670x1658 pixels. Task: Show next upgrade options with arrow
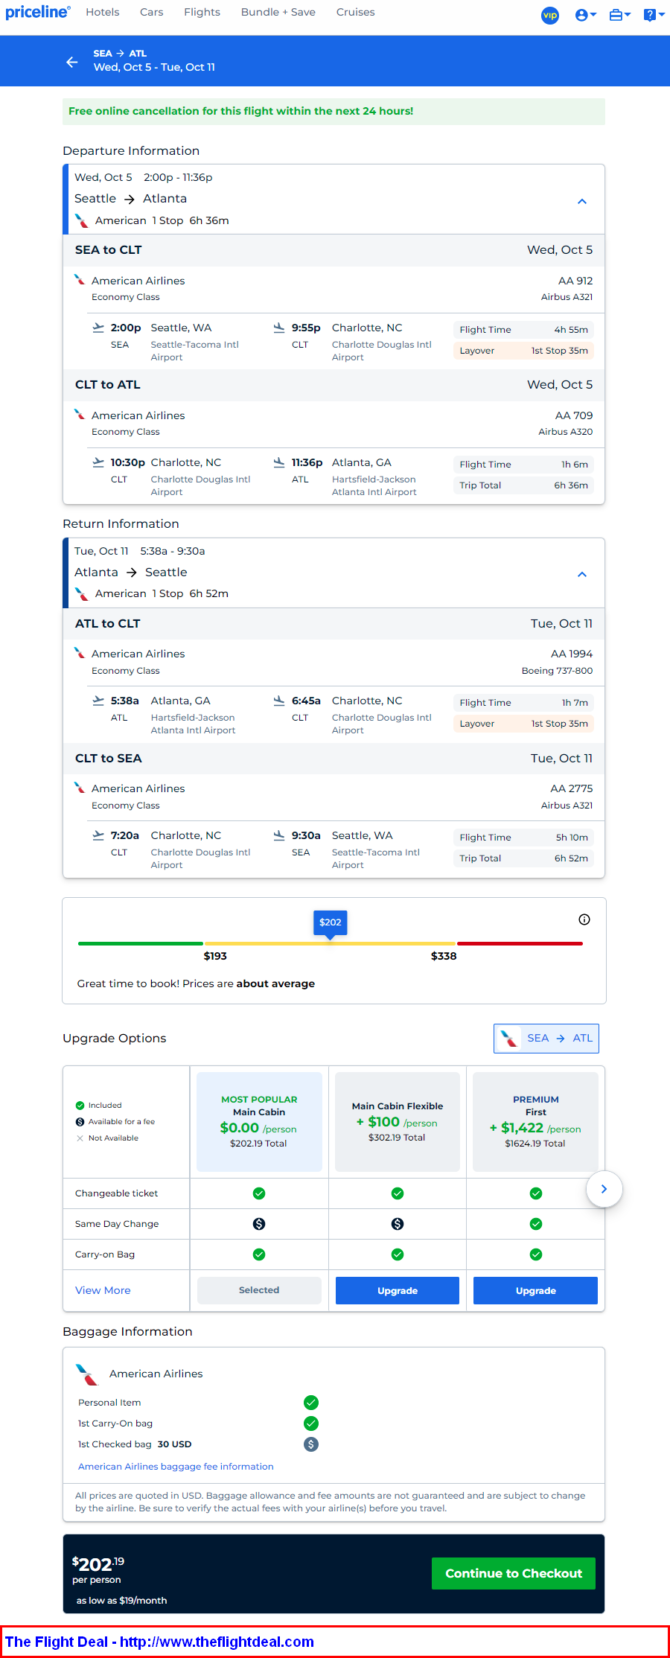[x=604, y=1189]
